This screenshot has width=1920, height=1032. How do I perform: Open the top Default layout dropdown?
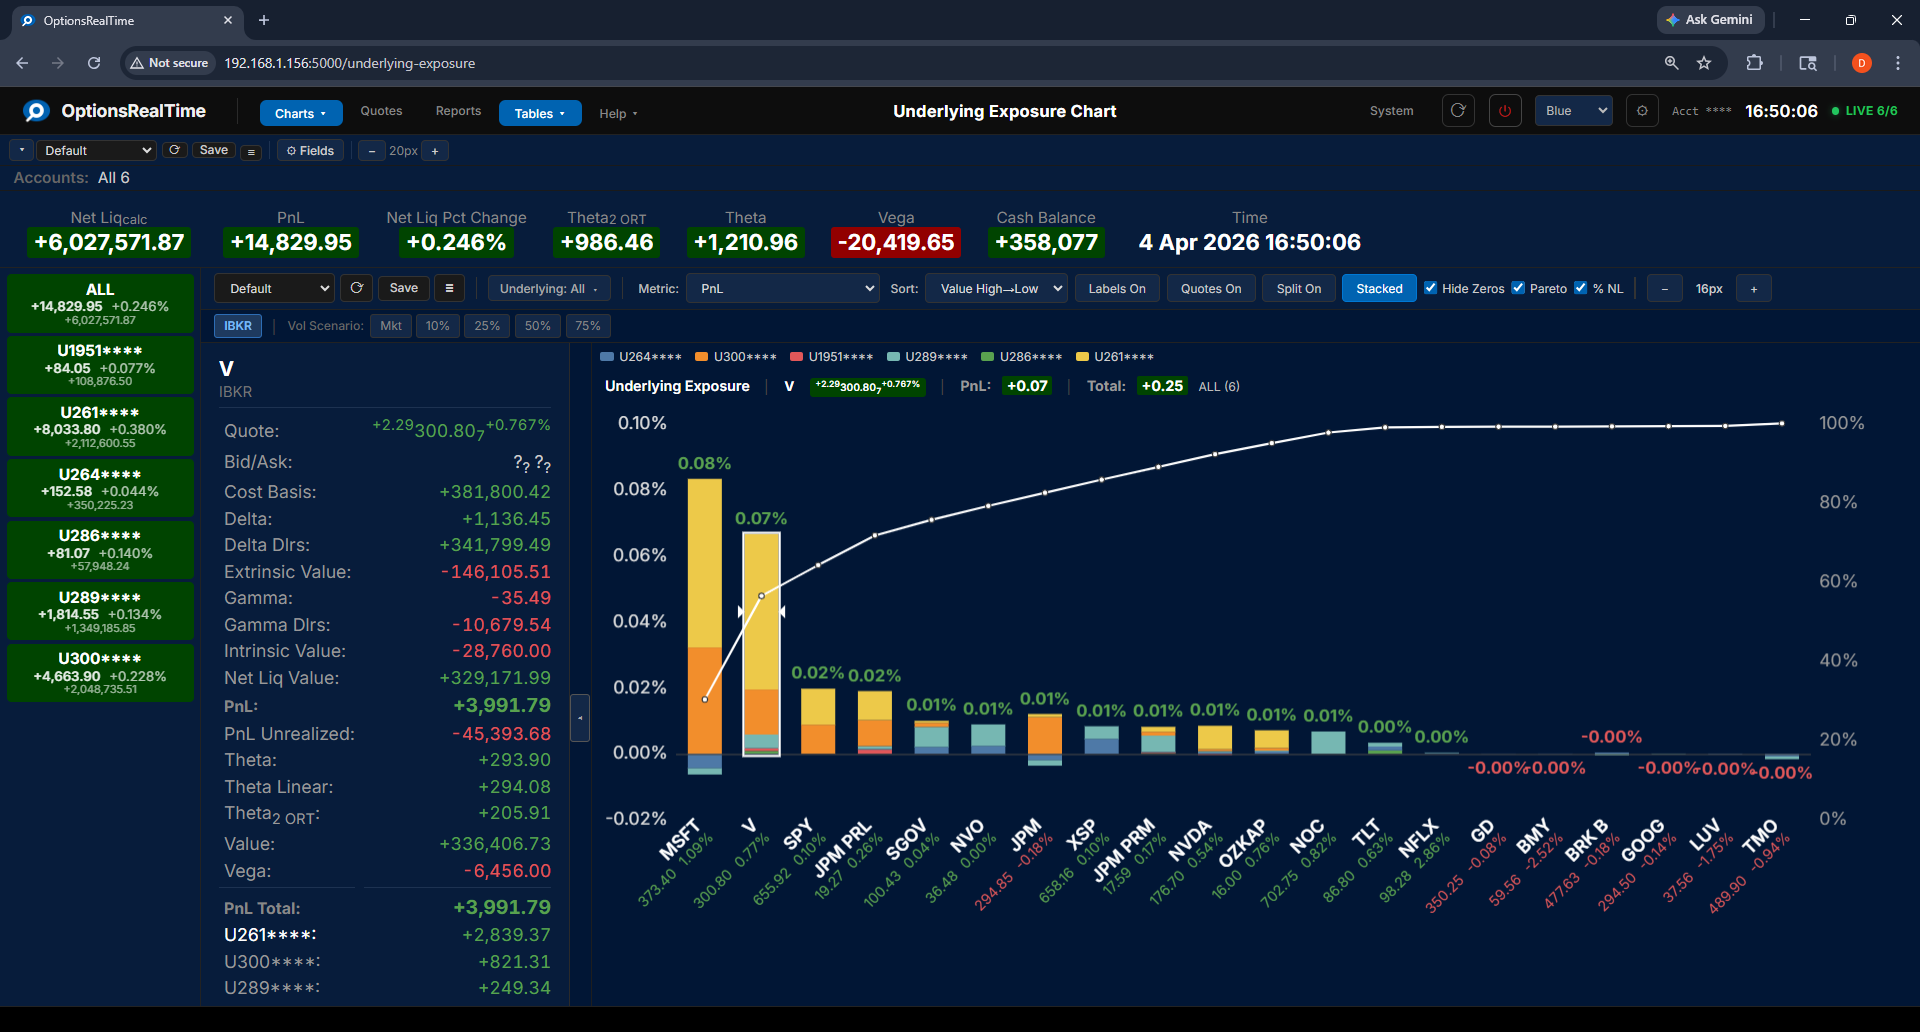click(97, 150)
